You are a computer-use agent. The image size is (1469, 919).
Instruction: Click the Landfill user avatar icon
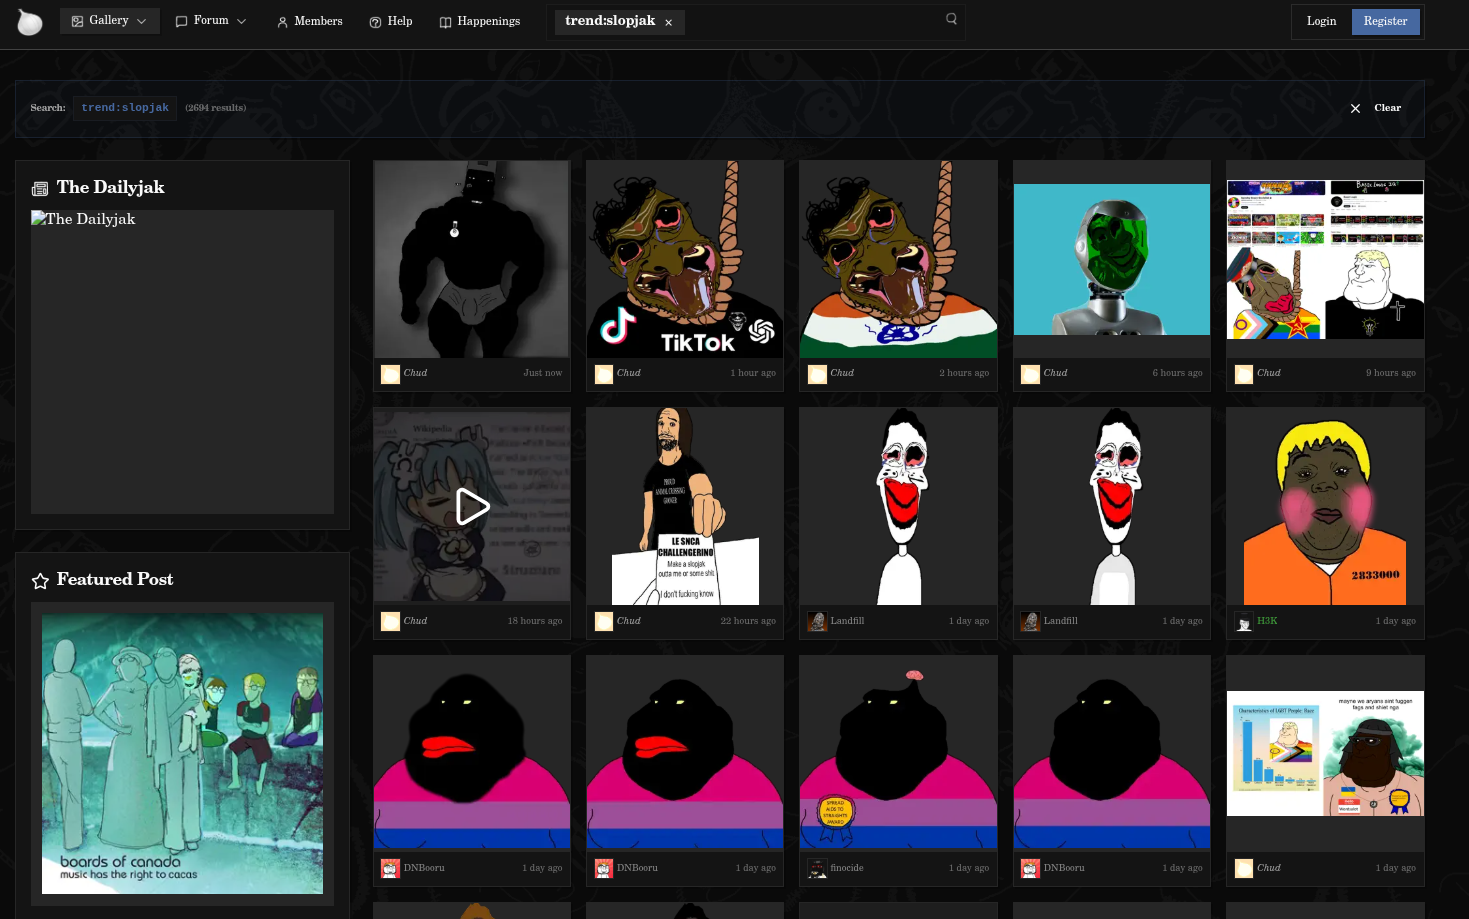point(817,621)
